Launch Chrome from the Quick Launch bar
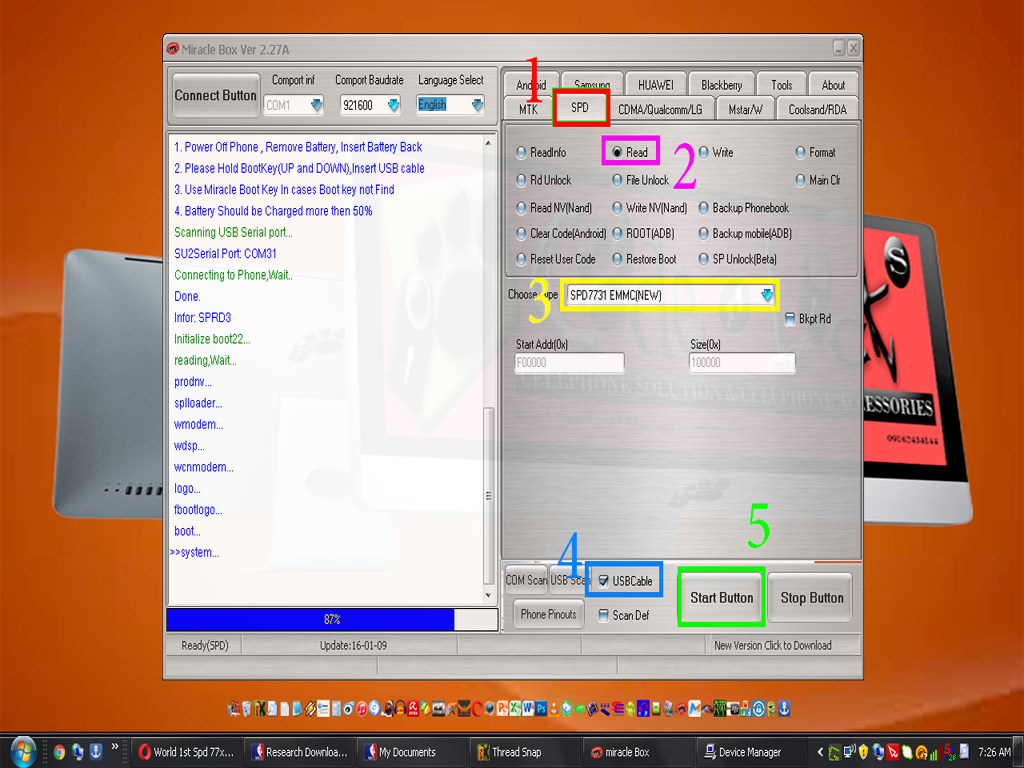 coord(59,751)
